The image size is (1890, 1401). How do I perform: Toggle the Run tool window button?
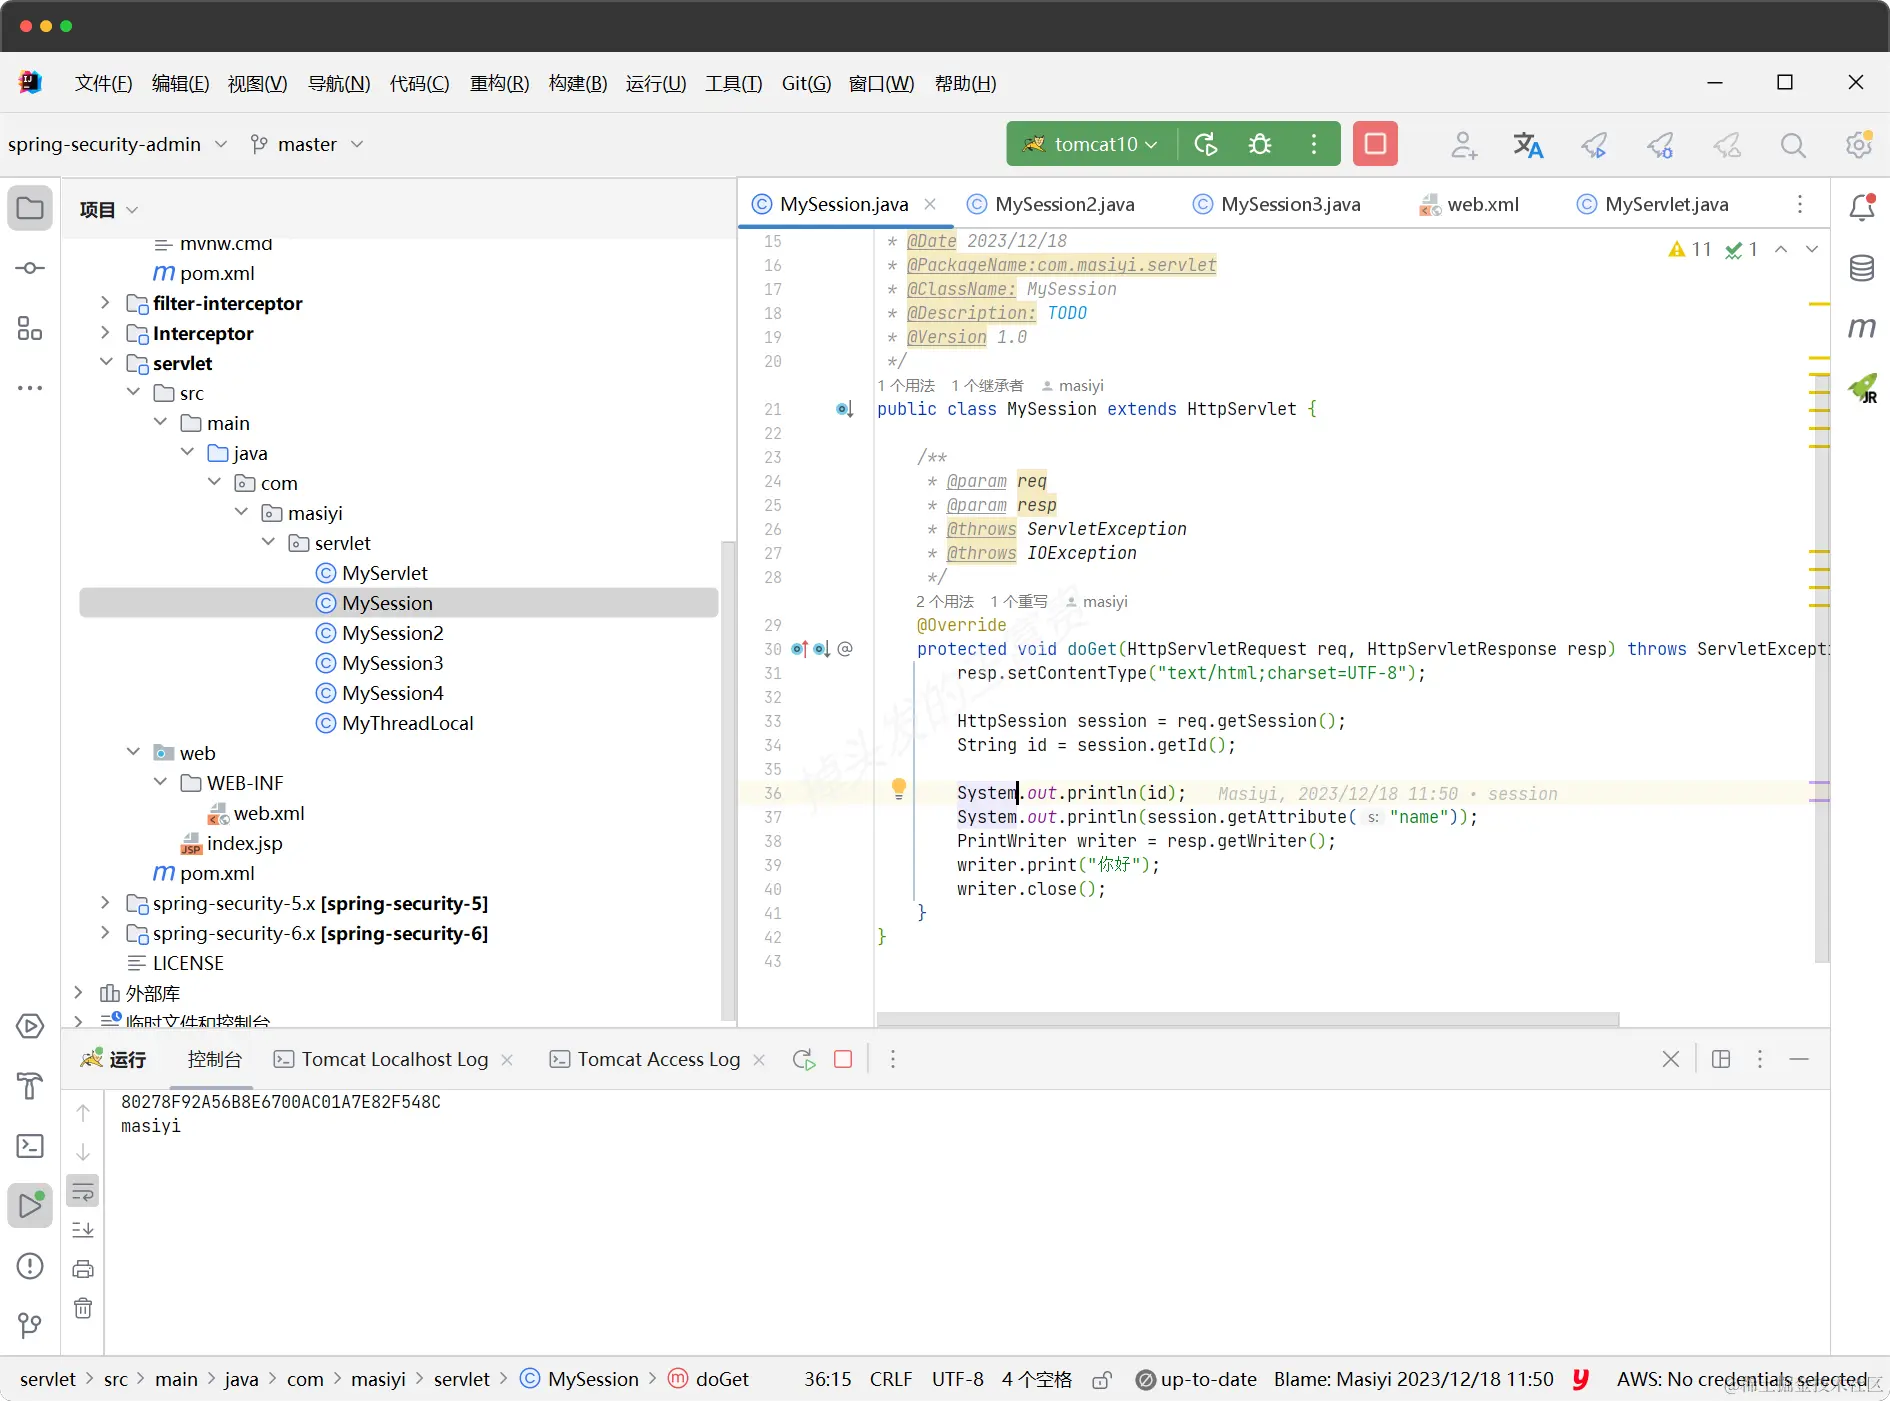(x=30, y=1206)
